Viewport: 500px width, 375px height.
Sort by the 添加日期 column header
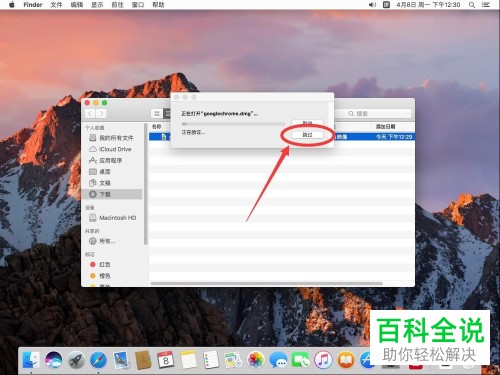(x=385, y=127)
